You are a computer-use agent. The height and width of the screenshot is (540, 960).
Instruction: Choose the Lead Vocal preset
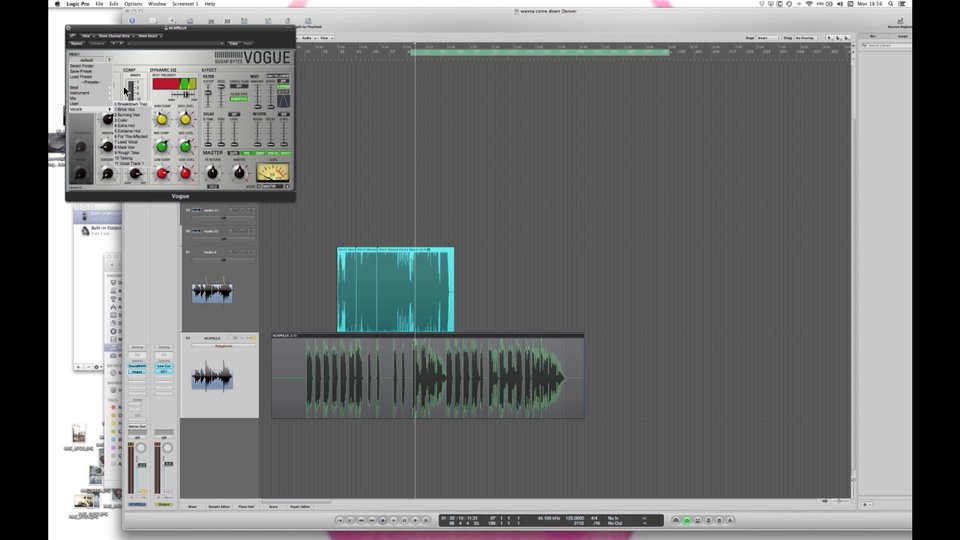[130, 142]
